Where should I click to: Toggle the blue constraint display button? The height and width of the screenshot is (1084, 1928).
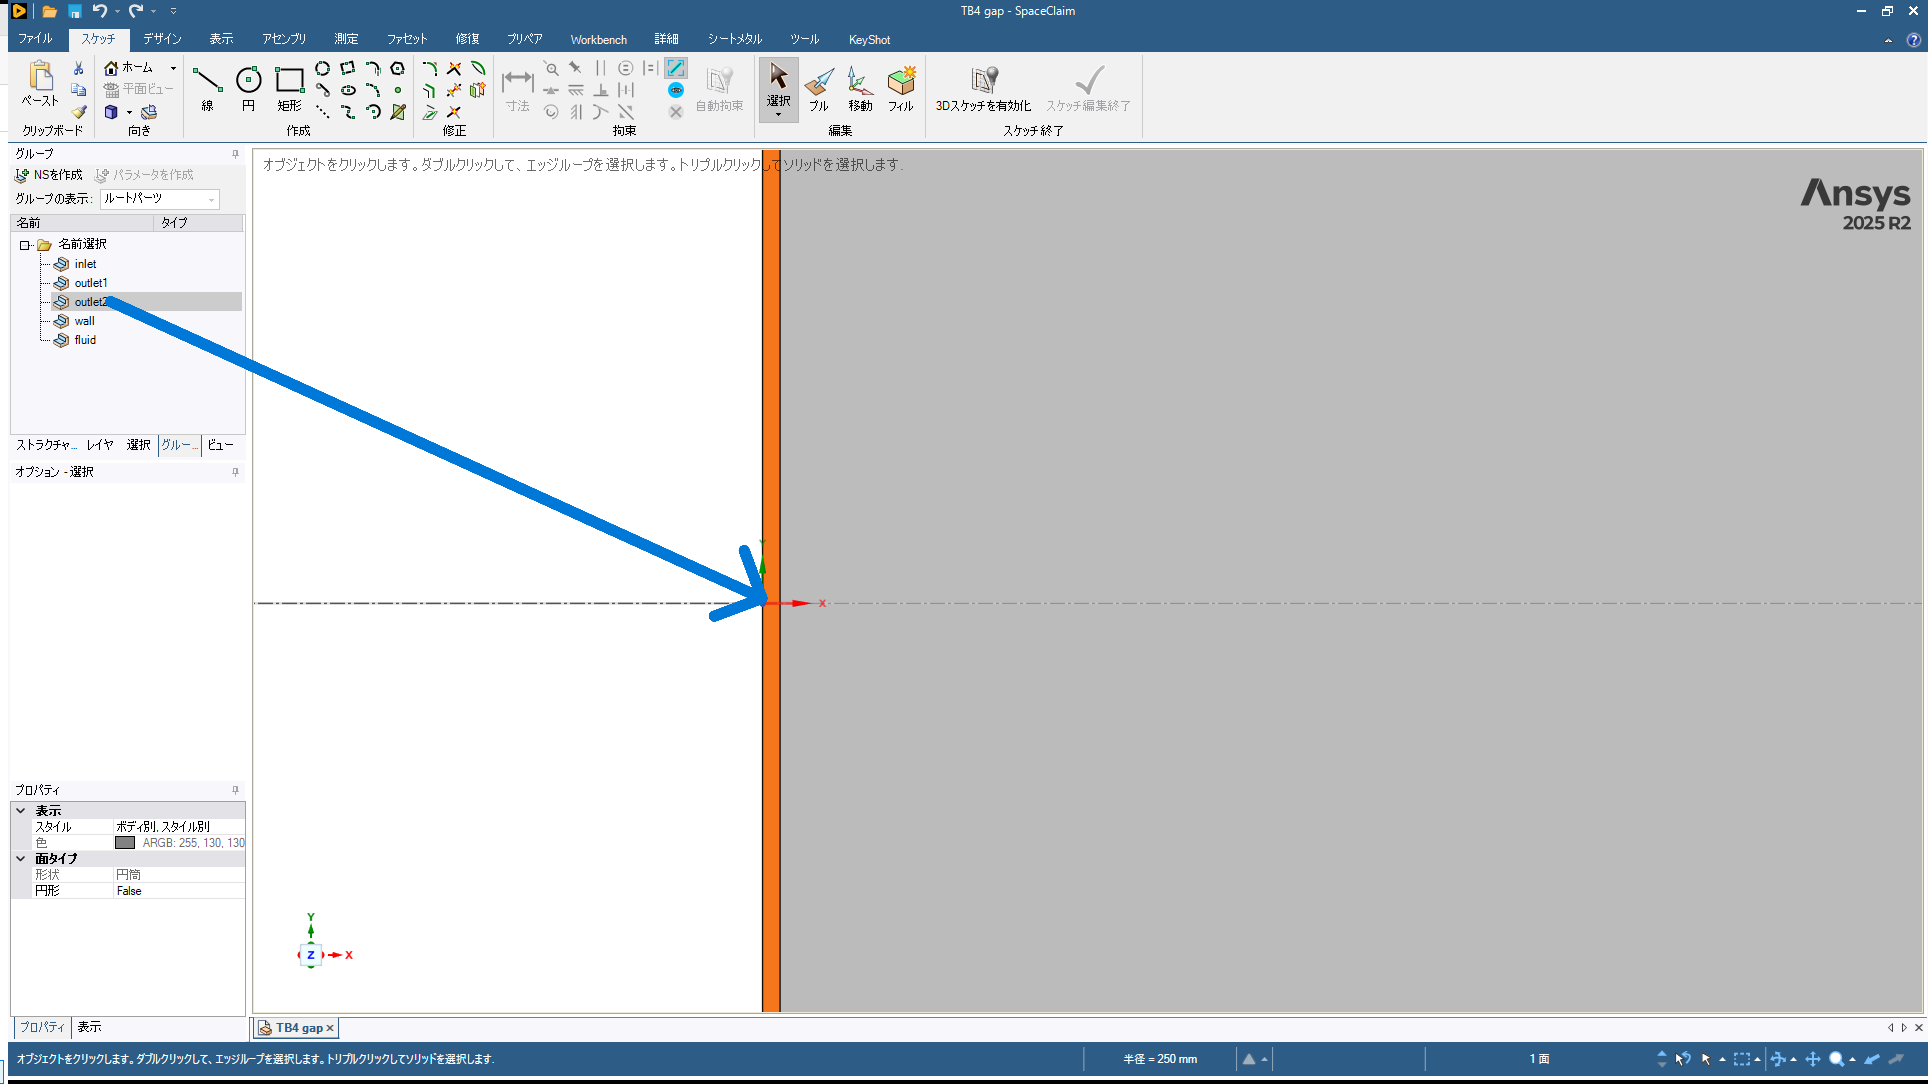tap(676, 68)
